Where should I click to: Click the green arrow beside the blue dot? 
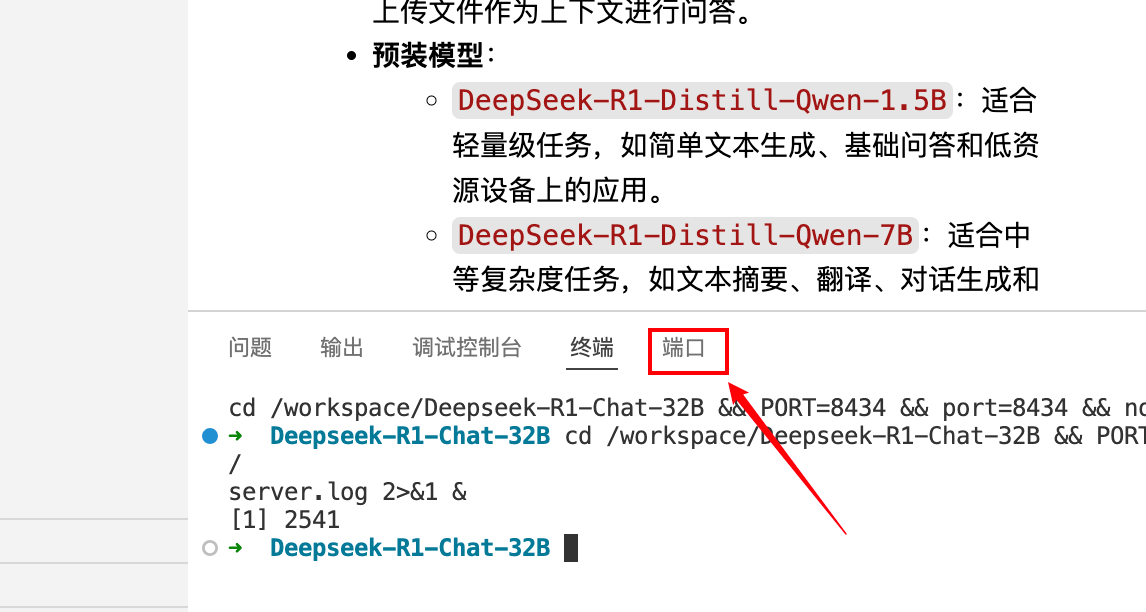pyautogui.click(x=236, y=436)
